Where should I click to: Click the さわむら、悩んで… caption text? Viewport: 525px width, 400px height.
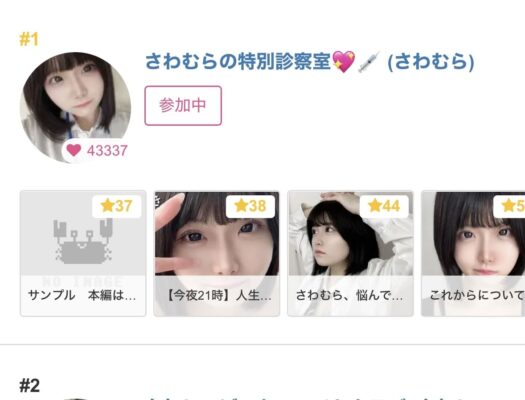(x=350, y=296)
